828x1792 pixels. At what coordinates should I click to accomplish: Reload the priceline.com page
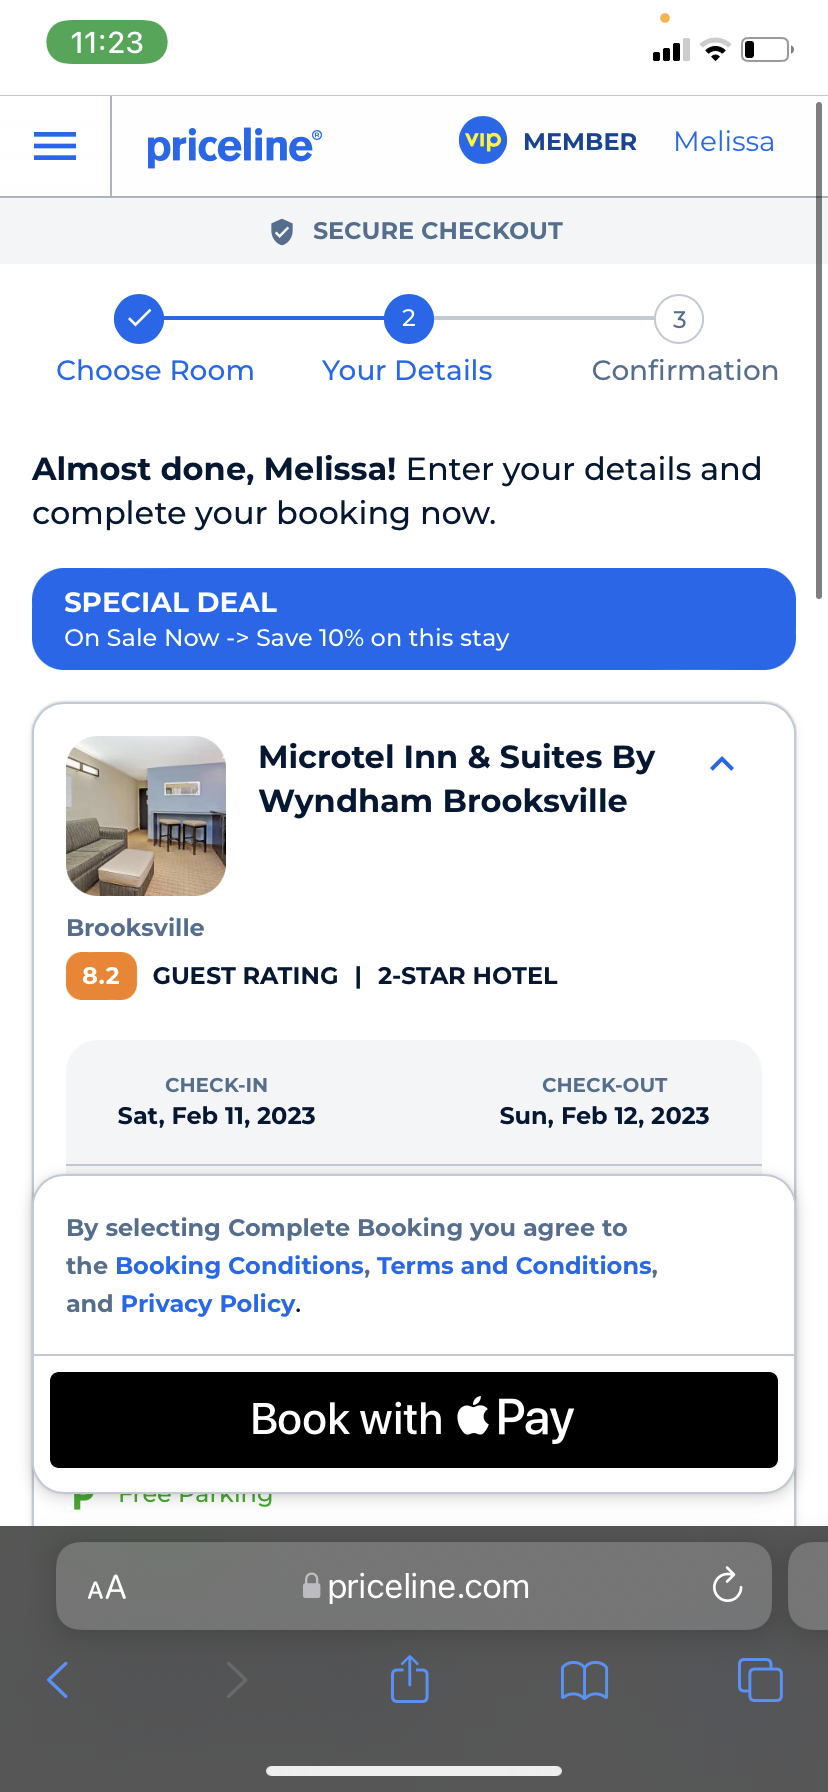(727, 1585)
